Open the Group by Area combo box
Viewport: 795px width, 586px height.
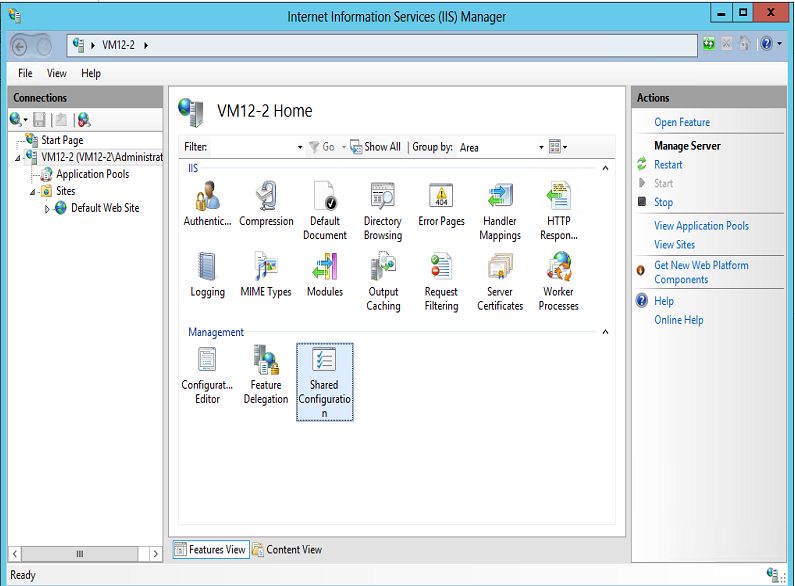(x=501, y=148)
